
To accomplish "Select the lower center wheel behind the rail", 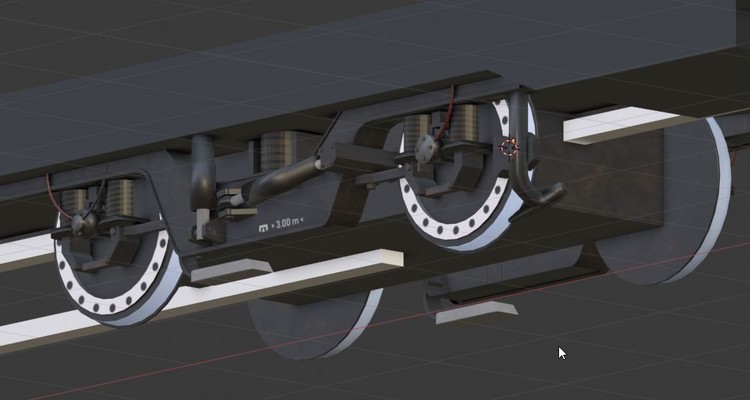I will (x=316, y=322).
